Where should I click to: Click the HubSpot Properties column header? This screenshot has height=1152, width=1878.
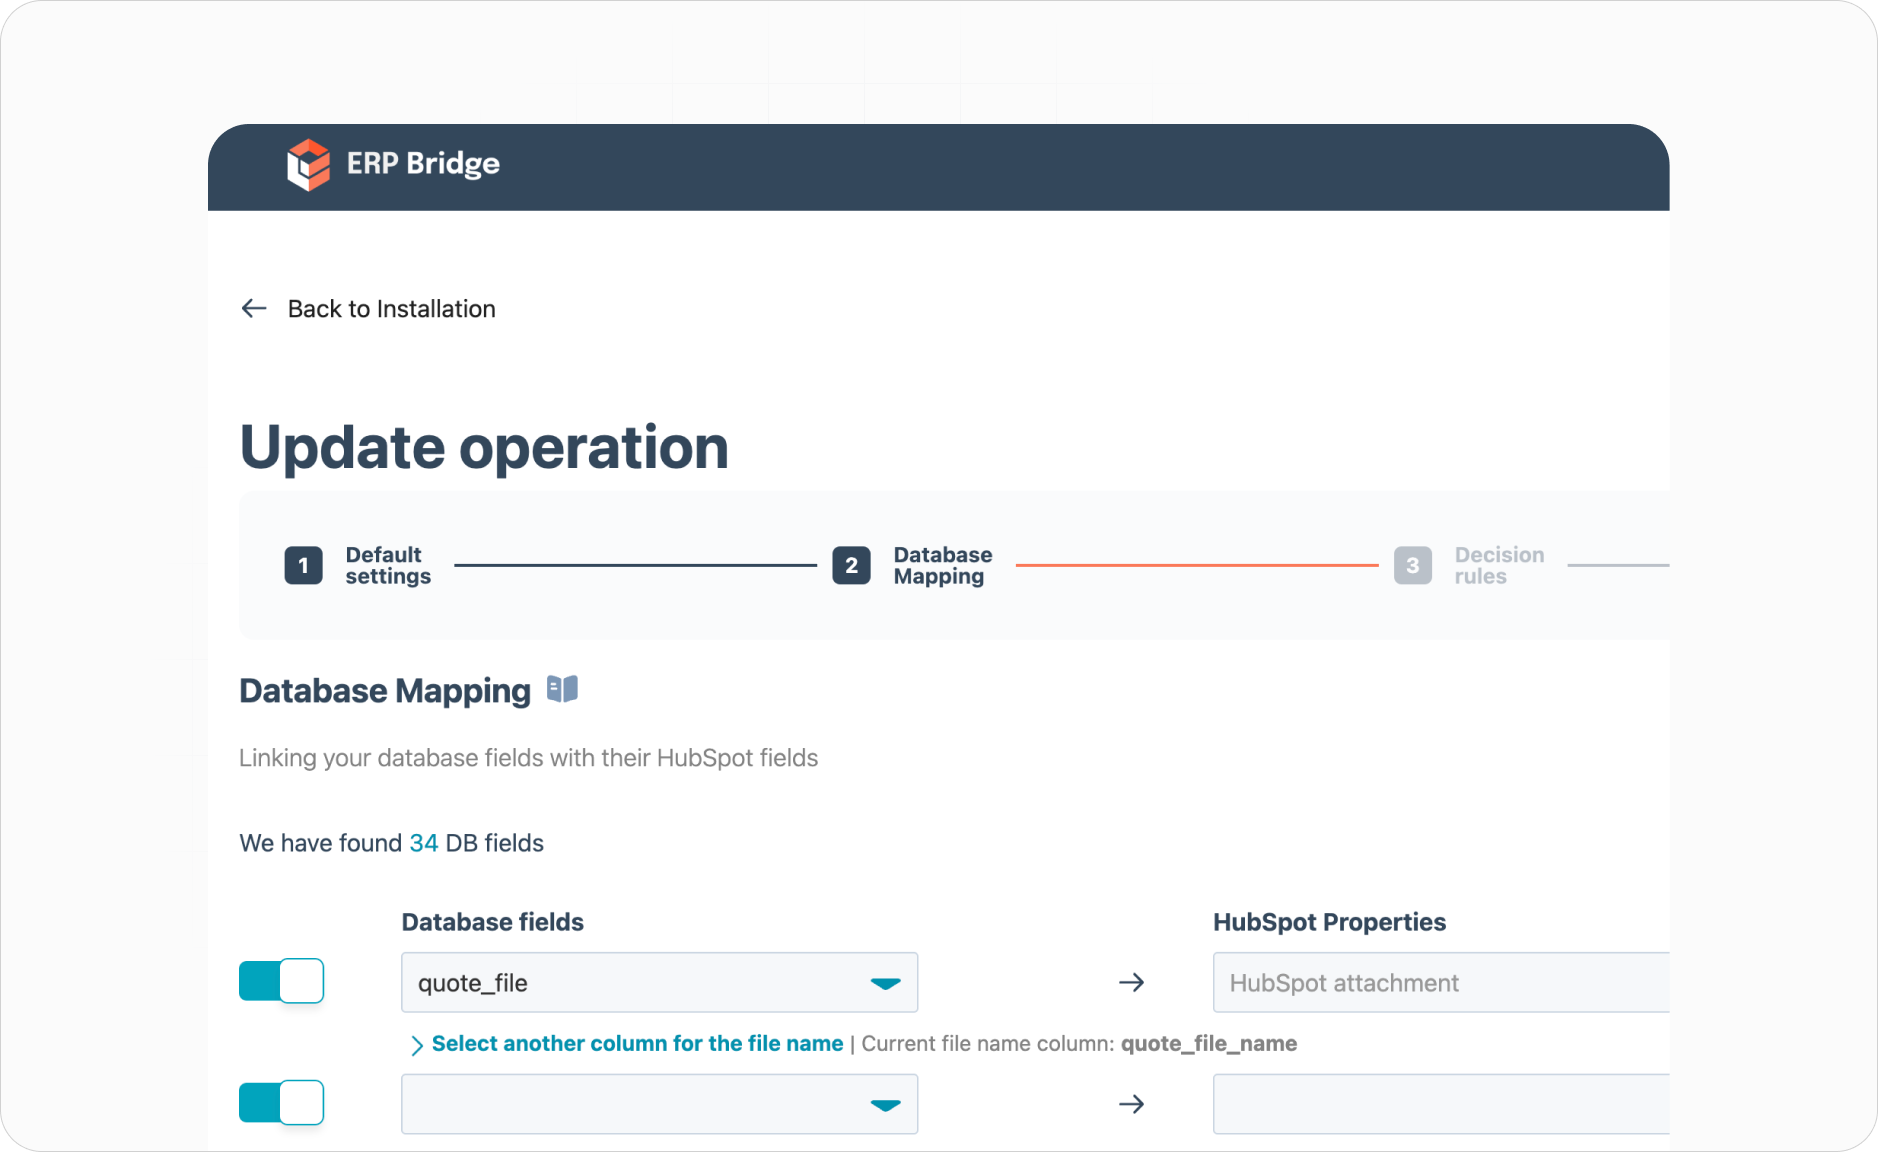tap(1329, 922)
